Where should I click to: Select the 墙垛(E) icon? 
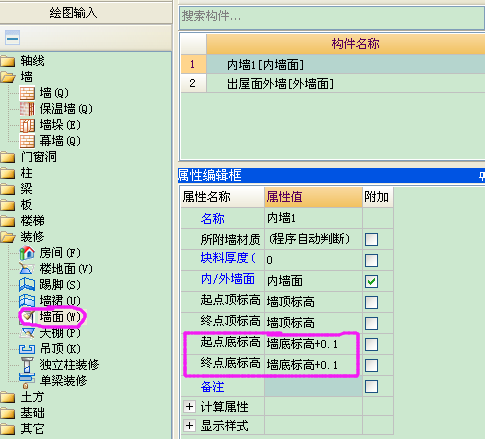pos(27,125)
